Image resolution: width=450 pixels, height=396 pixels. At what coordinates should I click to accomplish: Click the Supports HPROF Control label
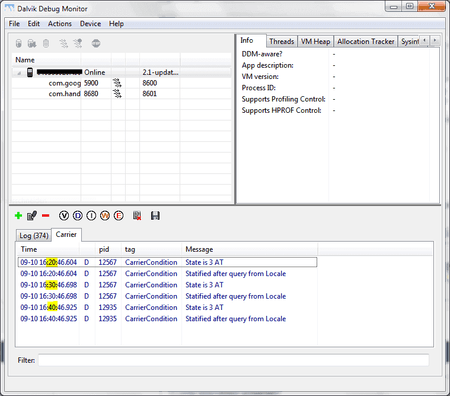pyautogui.click(x=282, y=110)
